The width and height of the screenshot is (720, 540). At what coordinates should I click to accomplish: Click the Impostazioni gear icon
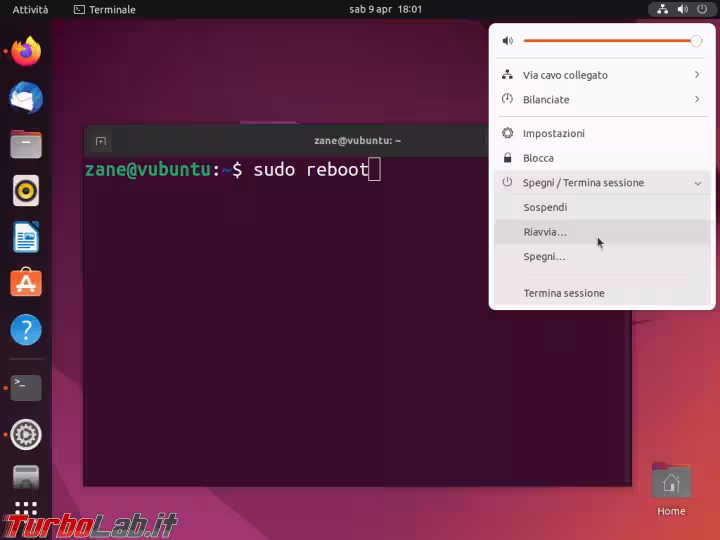[507, 133]
